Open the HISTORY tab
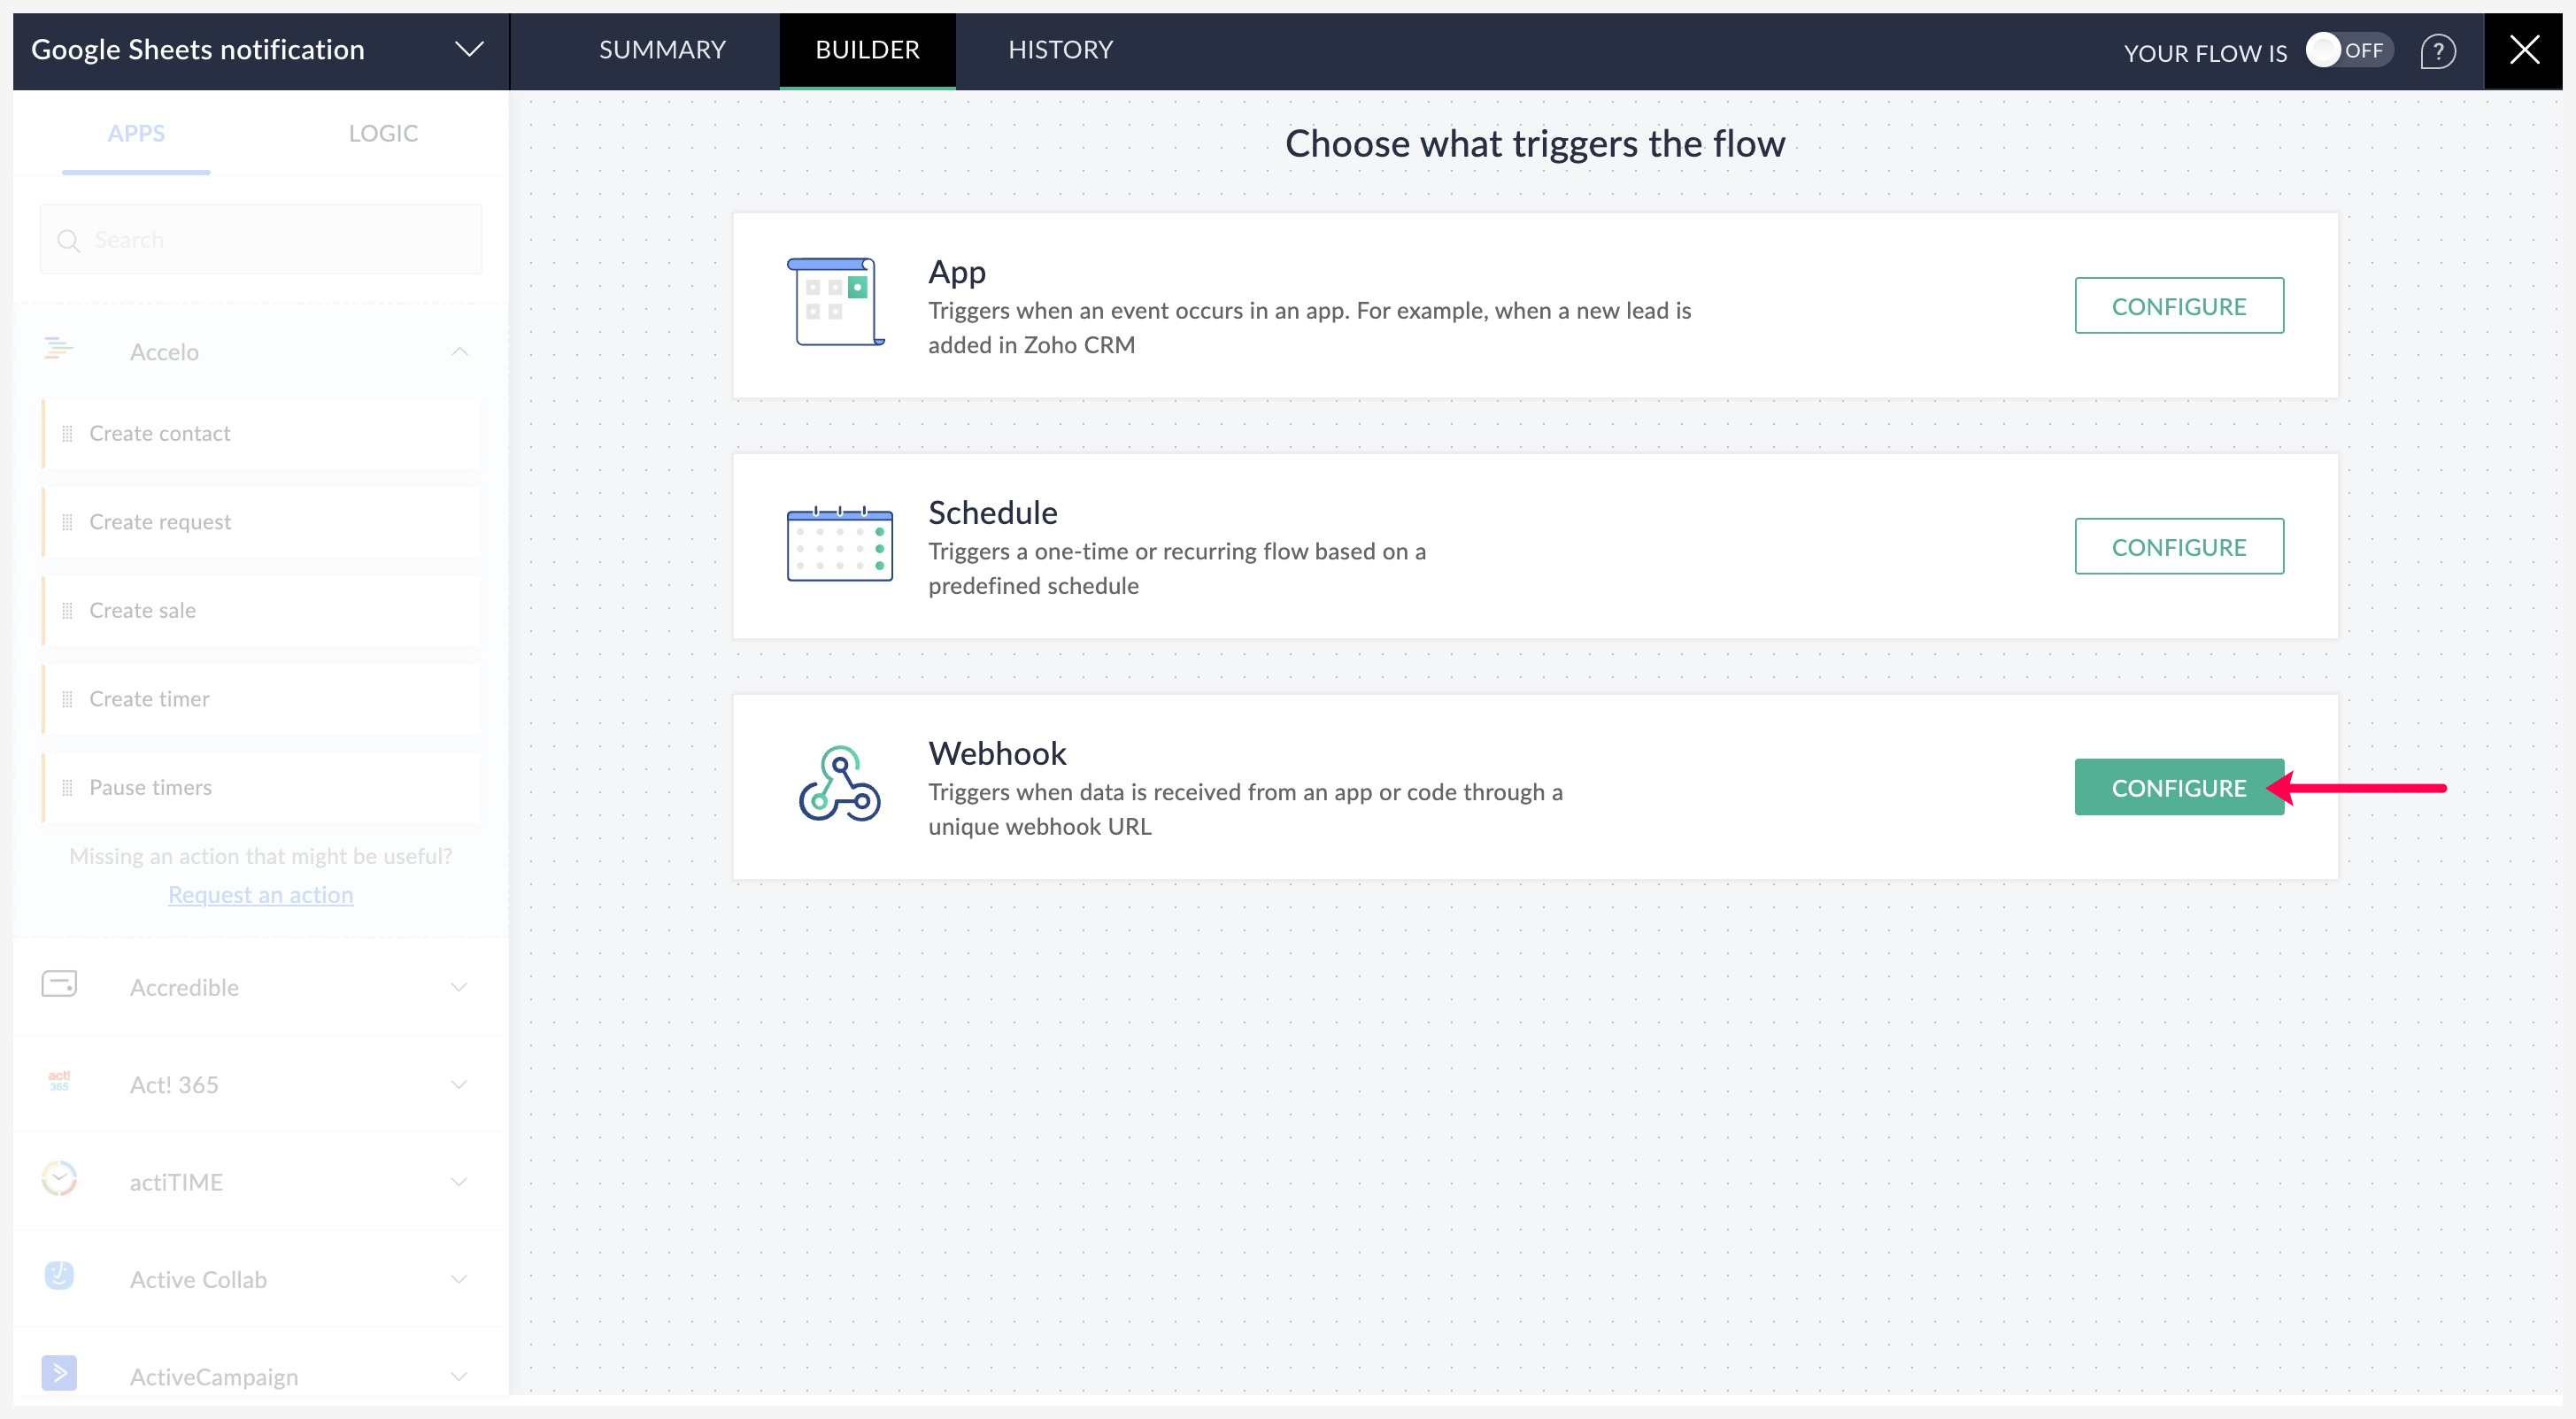 pyautogui.click(x=1060, y=50)
